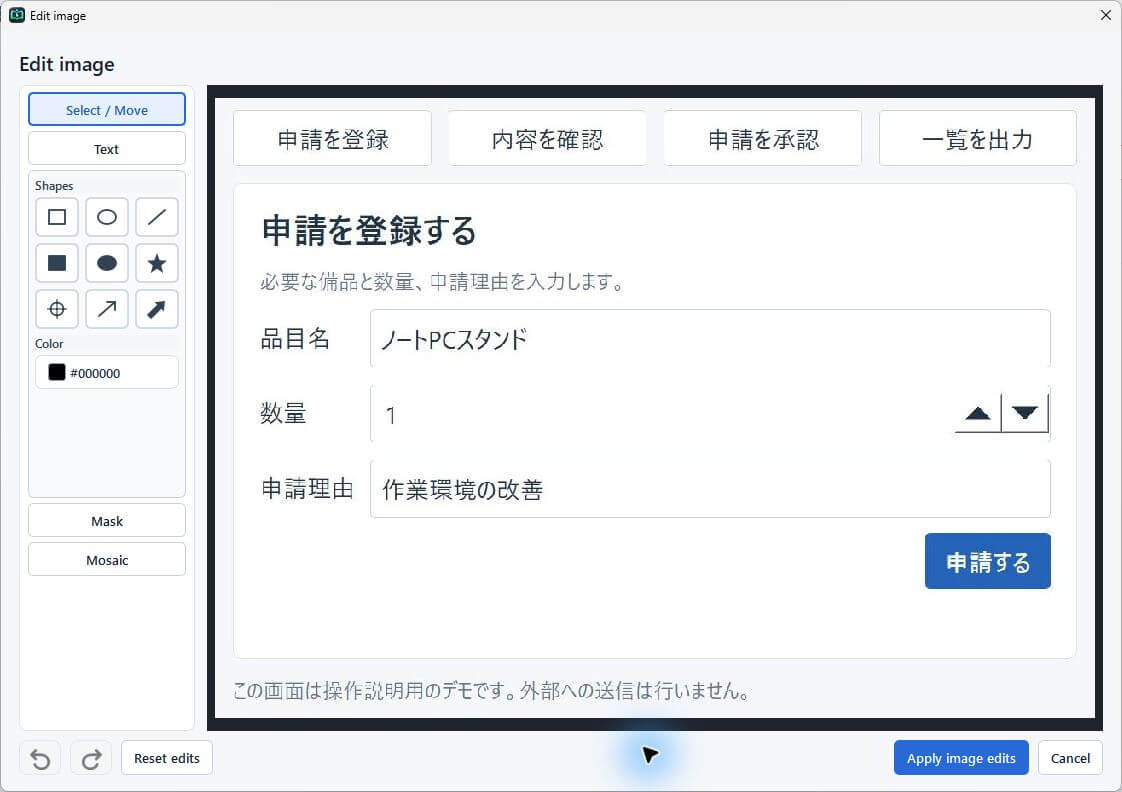Activate the Mask tool
The image size is (1122, 792).
pos(107,521)
